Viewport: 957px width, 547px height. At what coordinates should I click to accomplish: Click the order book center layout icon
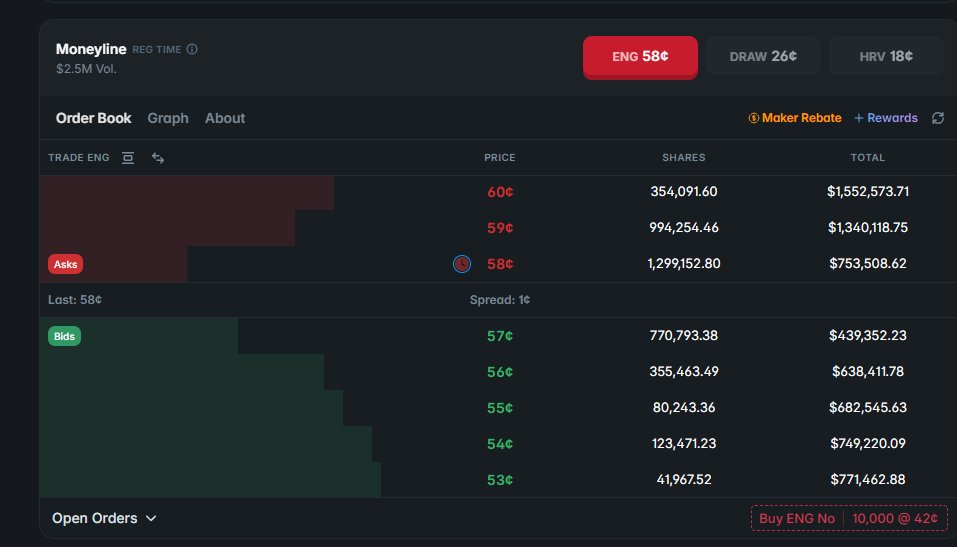tap(128, 158)
